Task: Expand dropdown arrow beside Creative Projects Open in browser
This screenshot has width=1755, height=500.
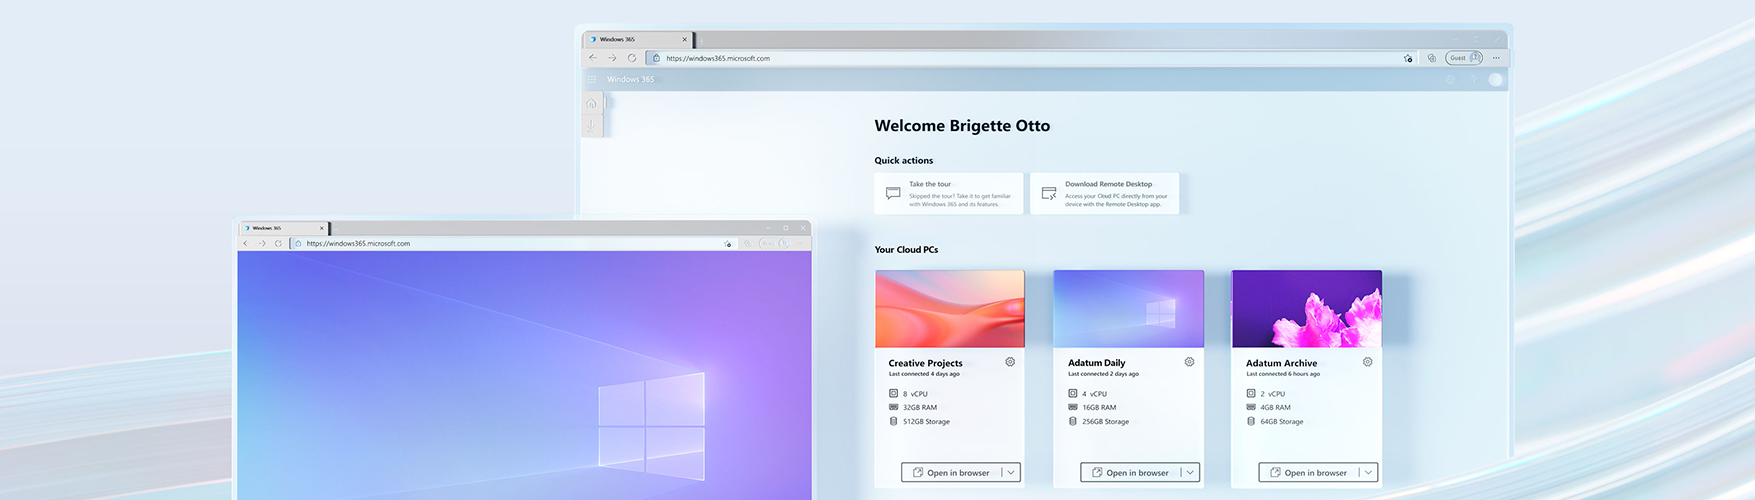Action: [x=1011, y=473]
